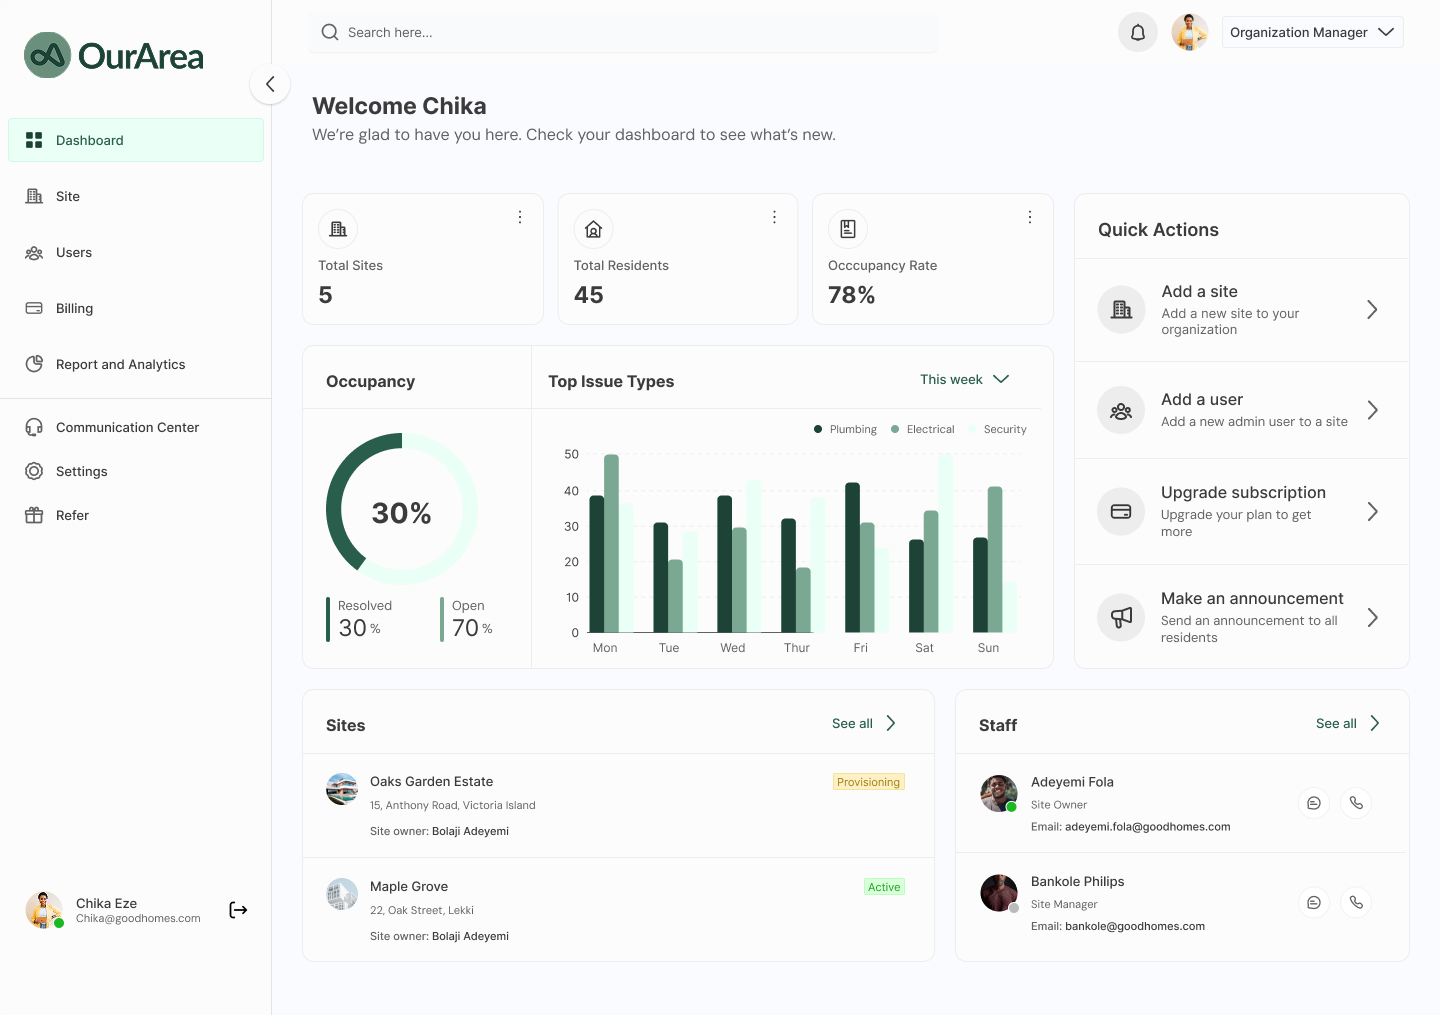
Task: Expand the This week filter on Top Issue Types
Action: pos(964,379)
